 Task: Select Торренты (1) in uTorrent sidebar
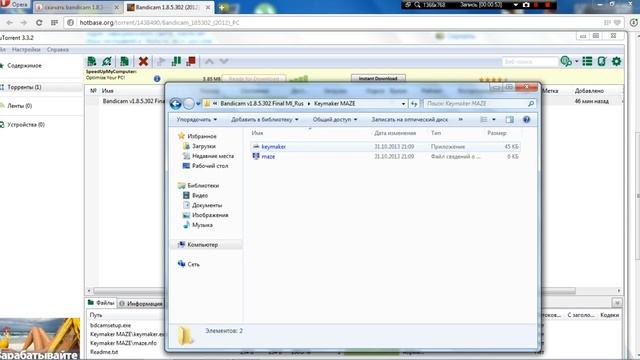point(24,87)
